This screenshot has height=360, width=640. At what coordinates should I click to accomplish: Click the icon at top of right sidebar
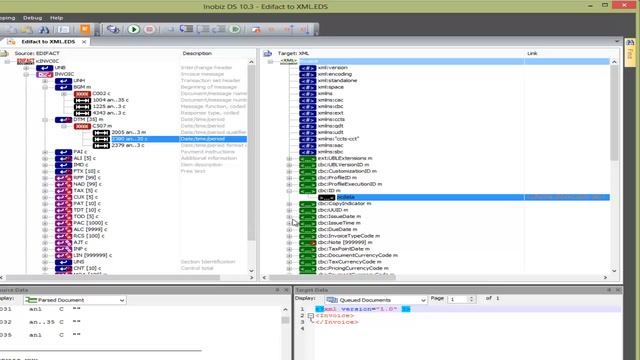click(x=630, y=42)
